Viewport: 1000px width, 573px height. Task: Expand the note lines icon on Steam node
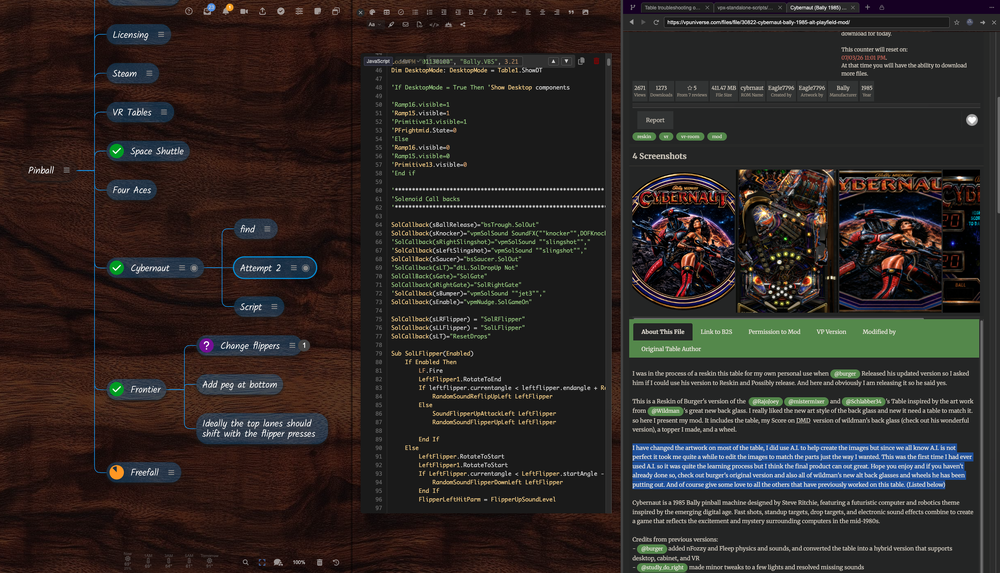[x=149, y=73]
